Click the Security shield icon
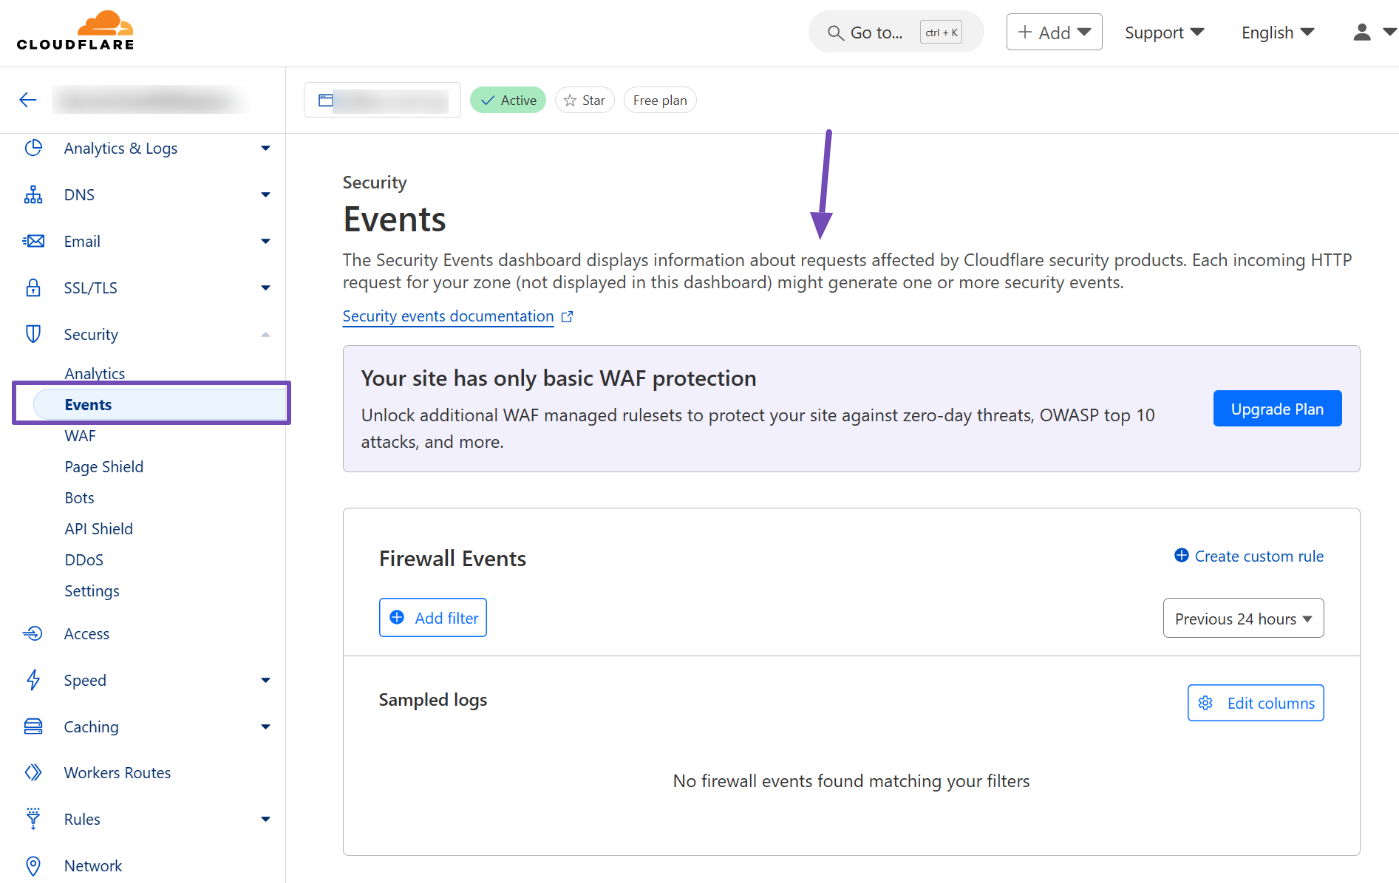This screenshot has width=1399, height=883. (x=33, y=334)
